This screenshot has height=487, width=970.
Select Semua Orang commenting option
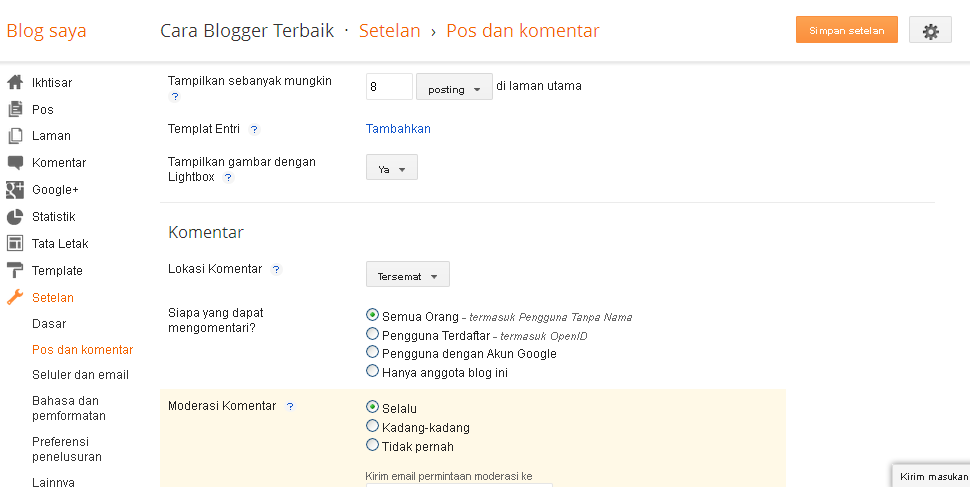pos(372,315)
